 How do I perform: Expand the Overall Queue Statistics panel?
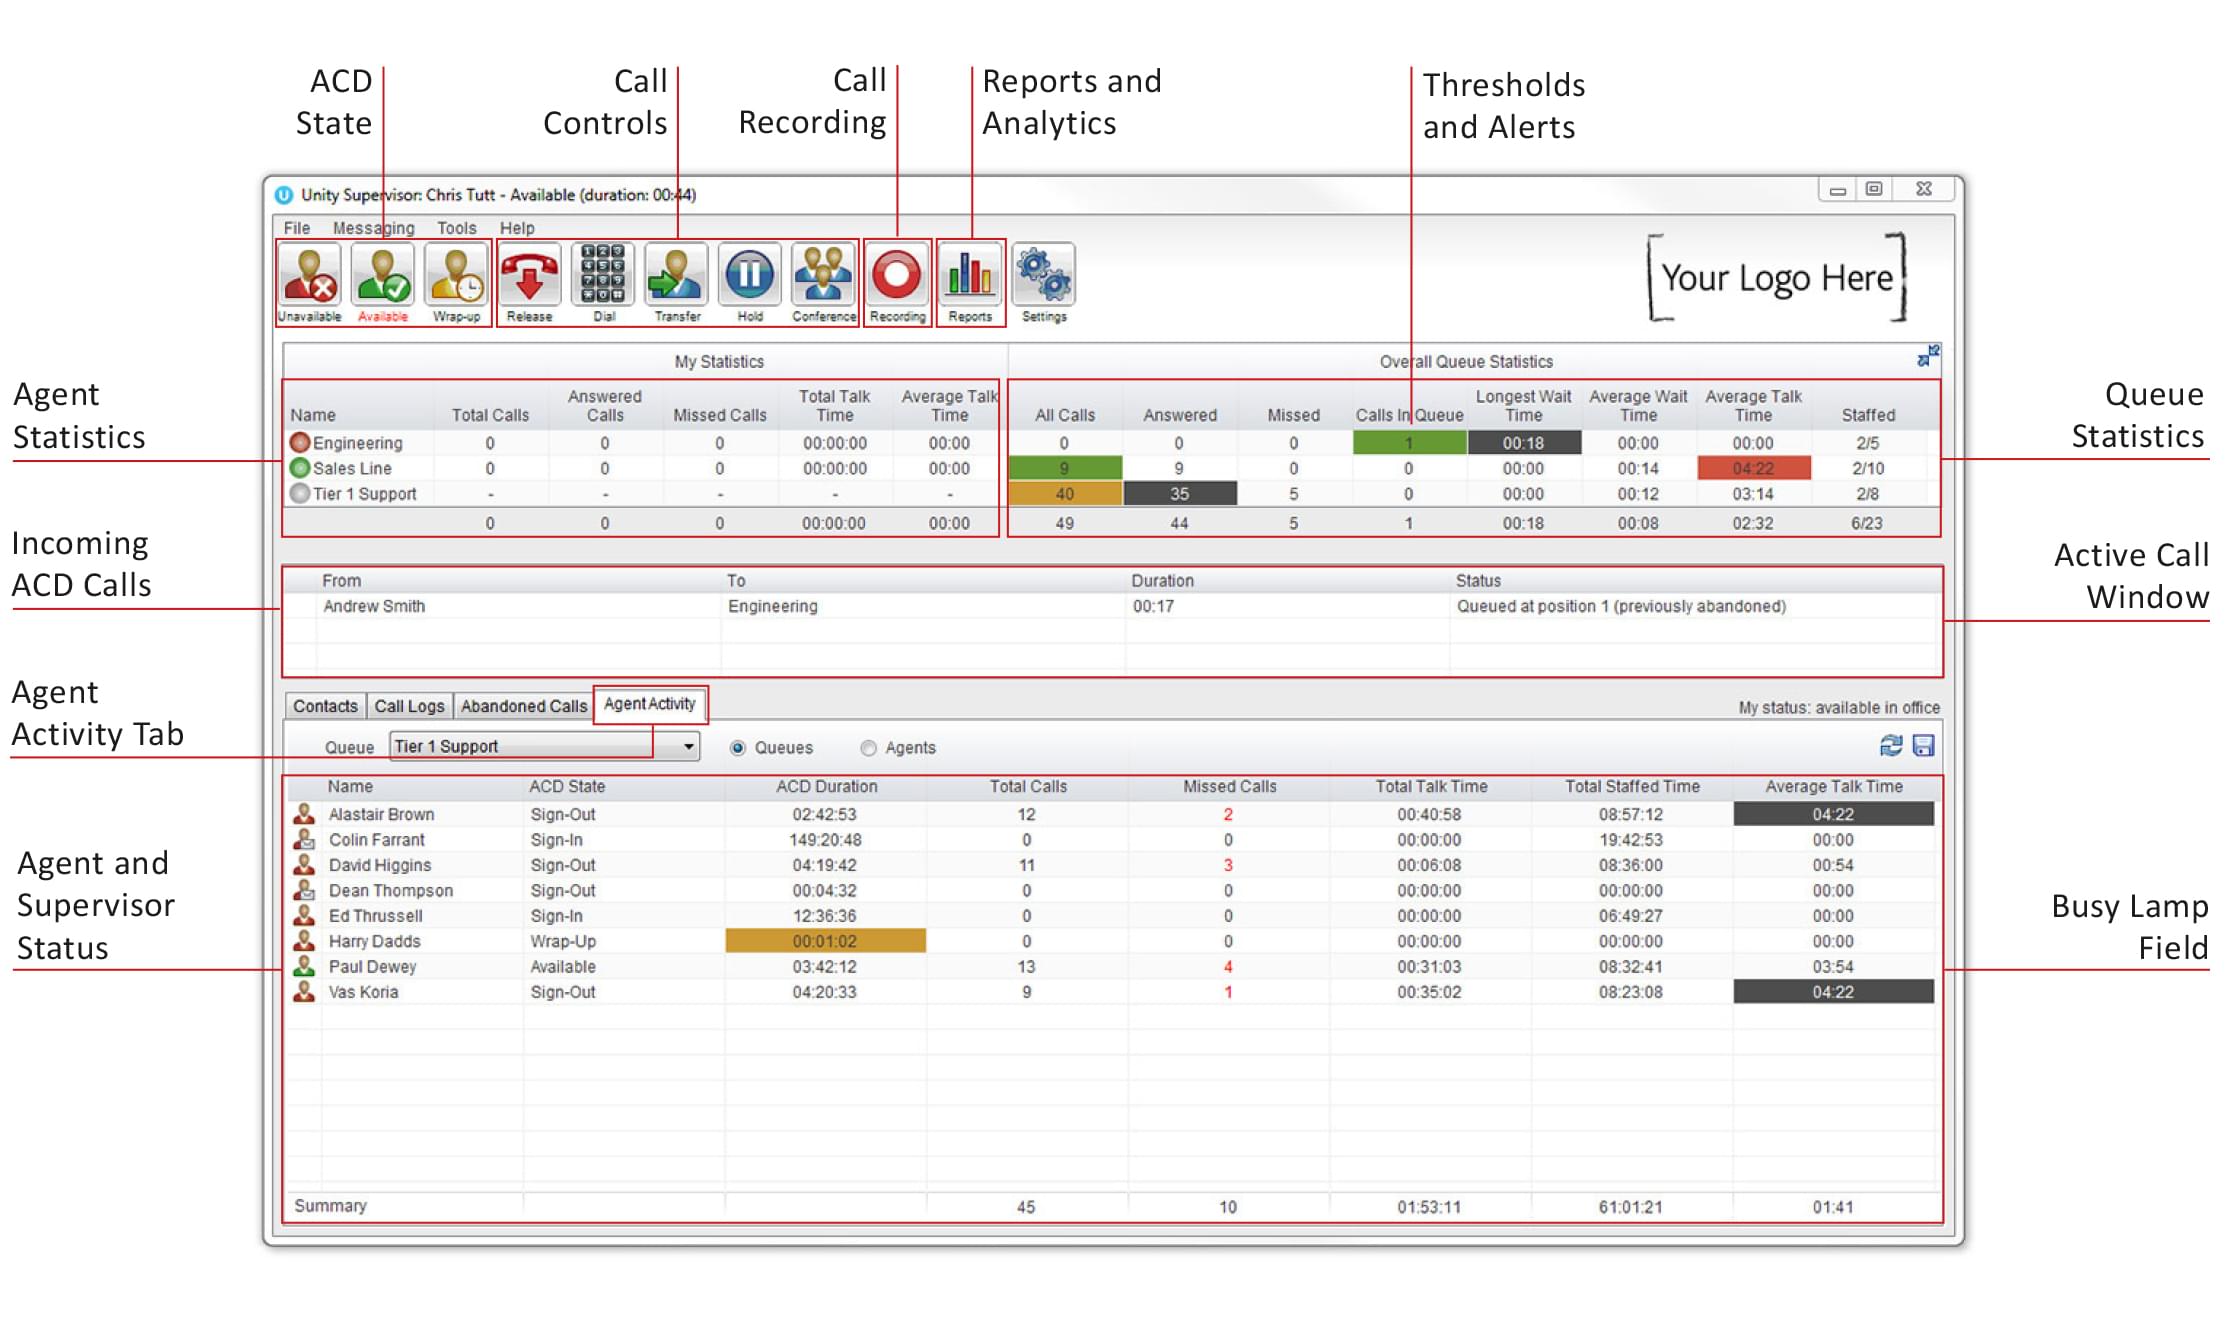[x=1927, y=356]
